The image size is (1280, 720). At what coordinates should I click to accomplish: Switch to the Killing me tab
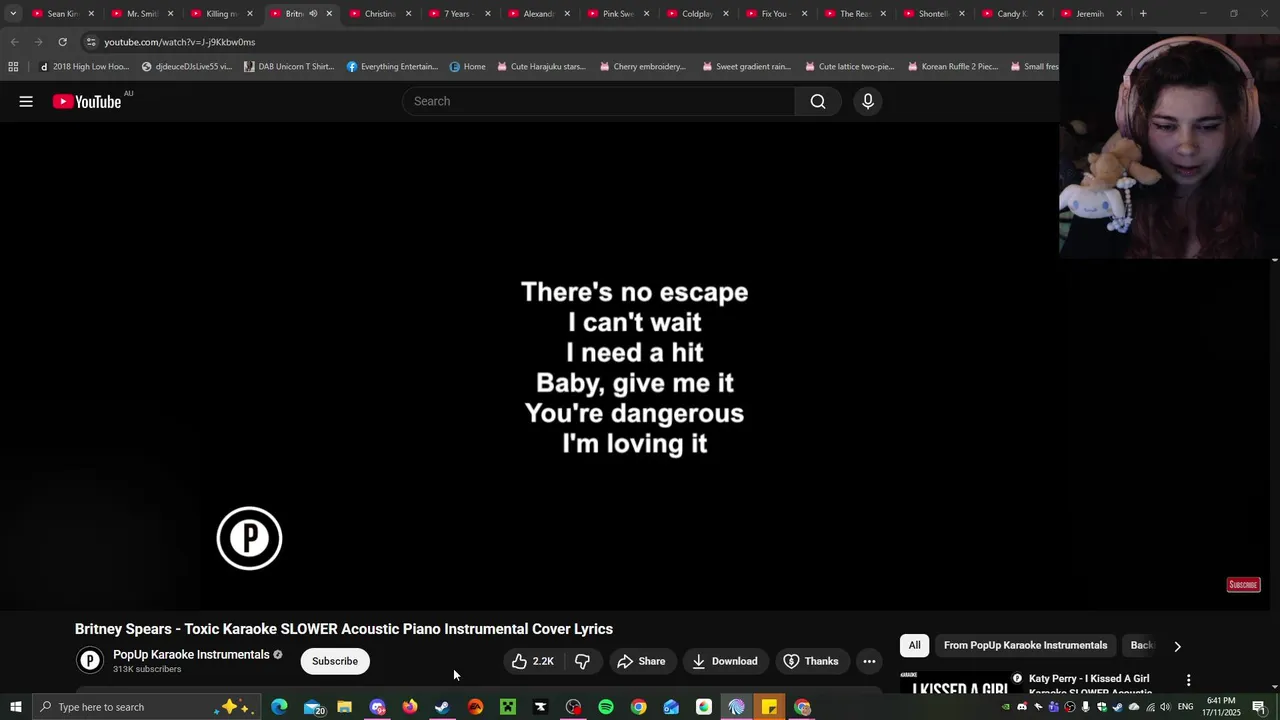point(221,14)
